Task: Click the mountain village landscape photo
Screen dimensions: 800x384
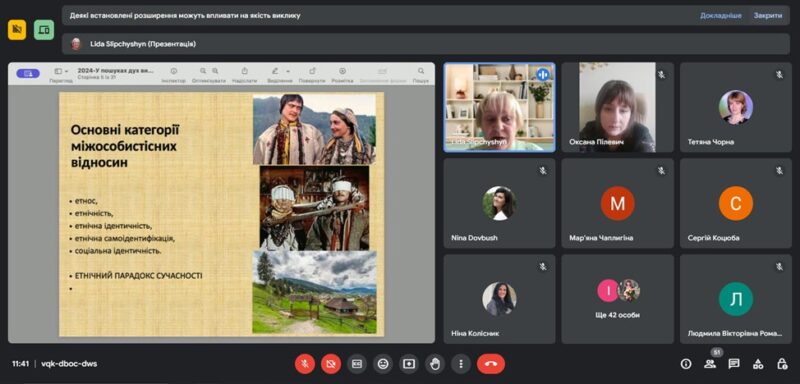Action: tap(314, 292)
